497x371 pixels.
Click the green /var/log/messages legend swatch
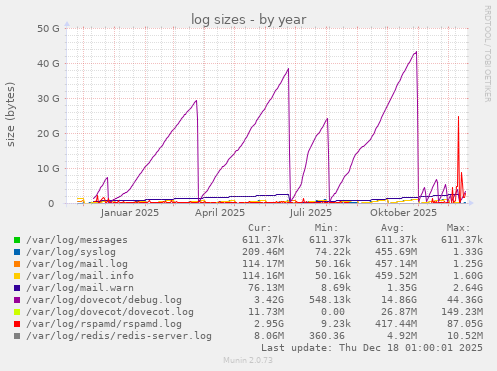tap(17, 240)
